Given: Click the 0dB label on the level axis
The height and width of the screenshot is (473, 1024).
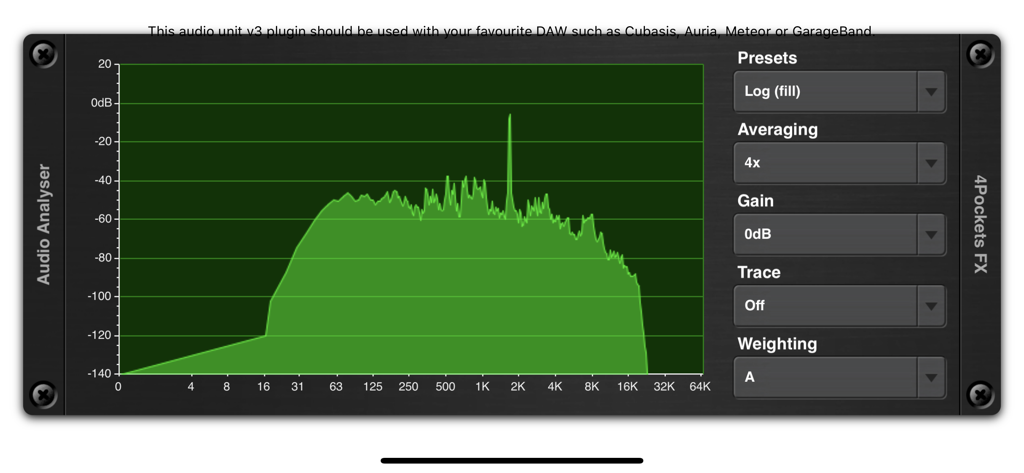Looking at the screenshot, I should [x=101, y=103].
